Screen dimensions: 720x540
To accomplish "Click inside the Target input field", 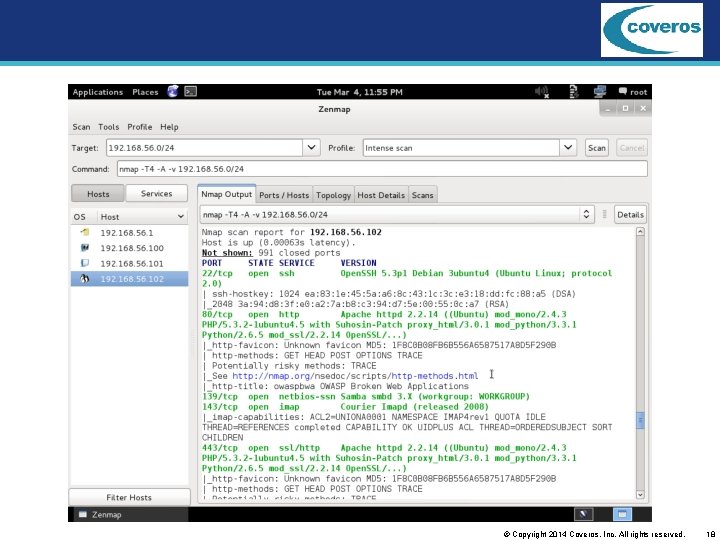I will pyautogui.click(x=204, y=147).
